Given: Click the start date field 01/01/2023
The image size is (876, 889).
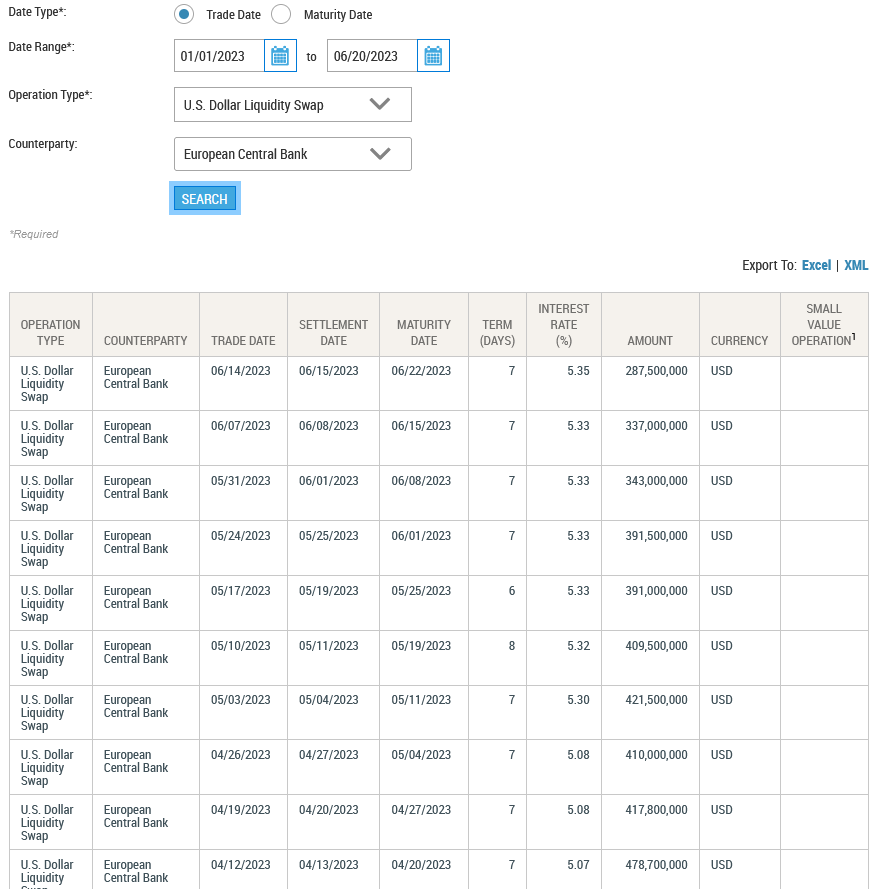Looking at the screenshot, I should coord(219,56).
